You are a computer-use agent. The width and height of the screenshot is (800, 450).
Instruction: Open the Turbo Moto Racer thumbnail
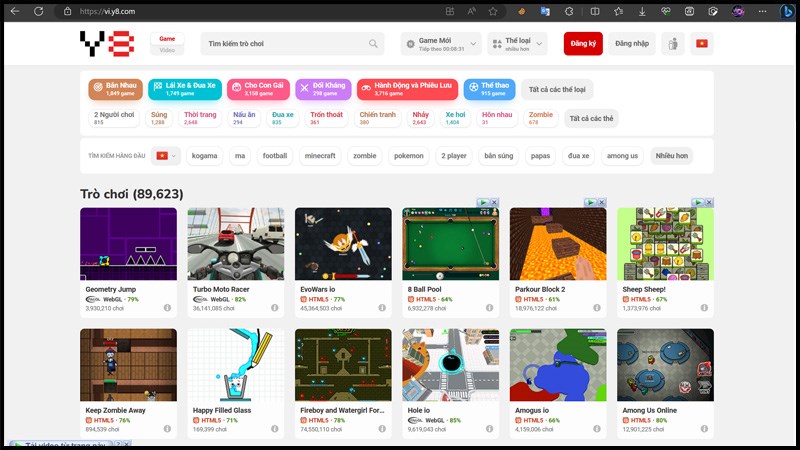(235, 244)
